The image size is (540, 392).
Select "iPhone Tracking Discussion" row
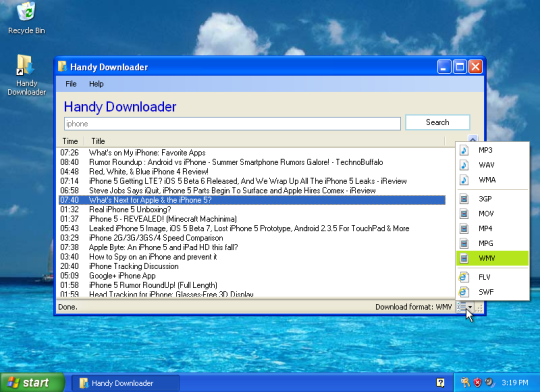(x=252, y=266)
